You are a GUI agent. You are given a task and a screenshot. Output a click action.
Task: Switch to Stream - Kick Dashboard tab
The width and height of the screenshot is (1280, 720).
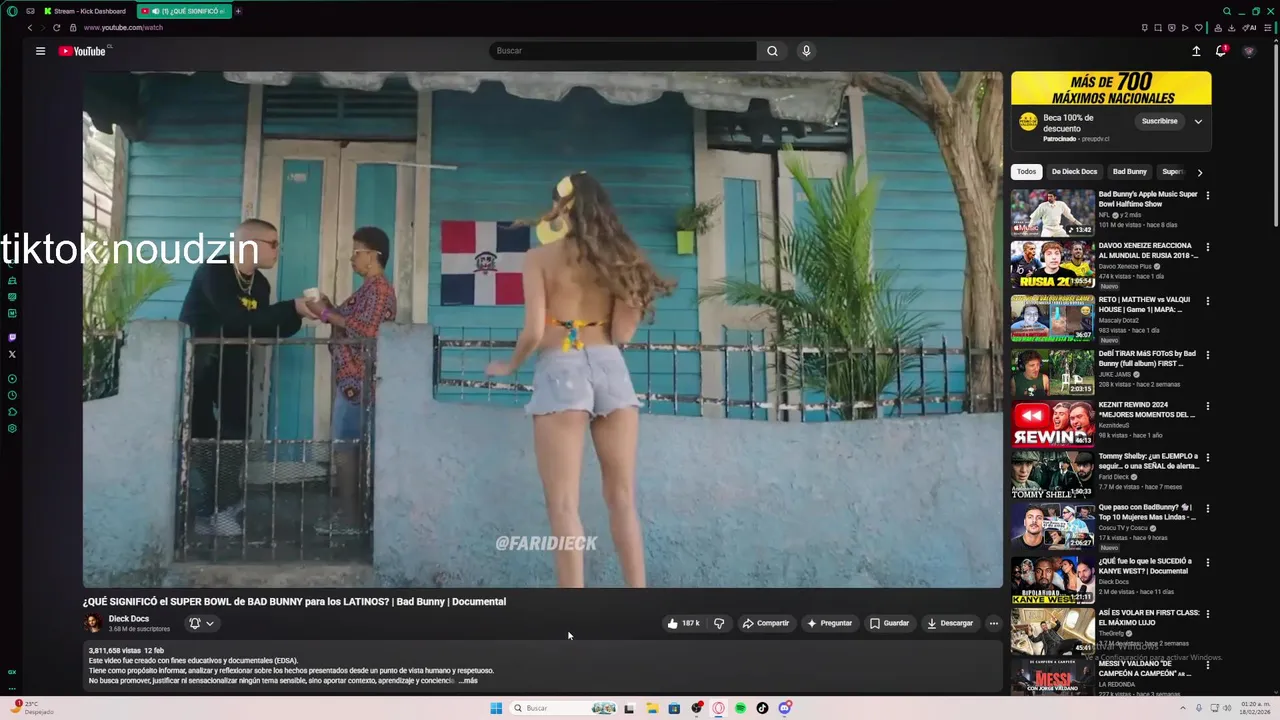click(x=85, y=11)
